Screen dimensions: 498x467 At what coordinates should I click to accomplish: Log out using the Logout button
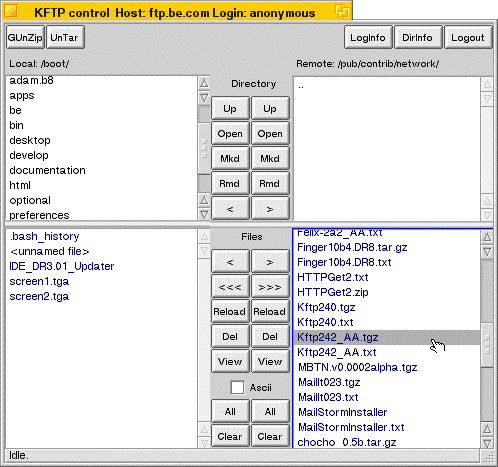coord(468,37)
